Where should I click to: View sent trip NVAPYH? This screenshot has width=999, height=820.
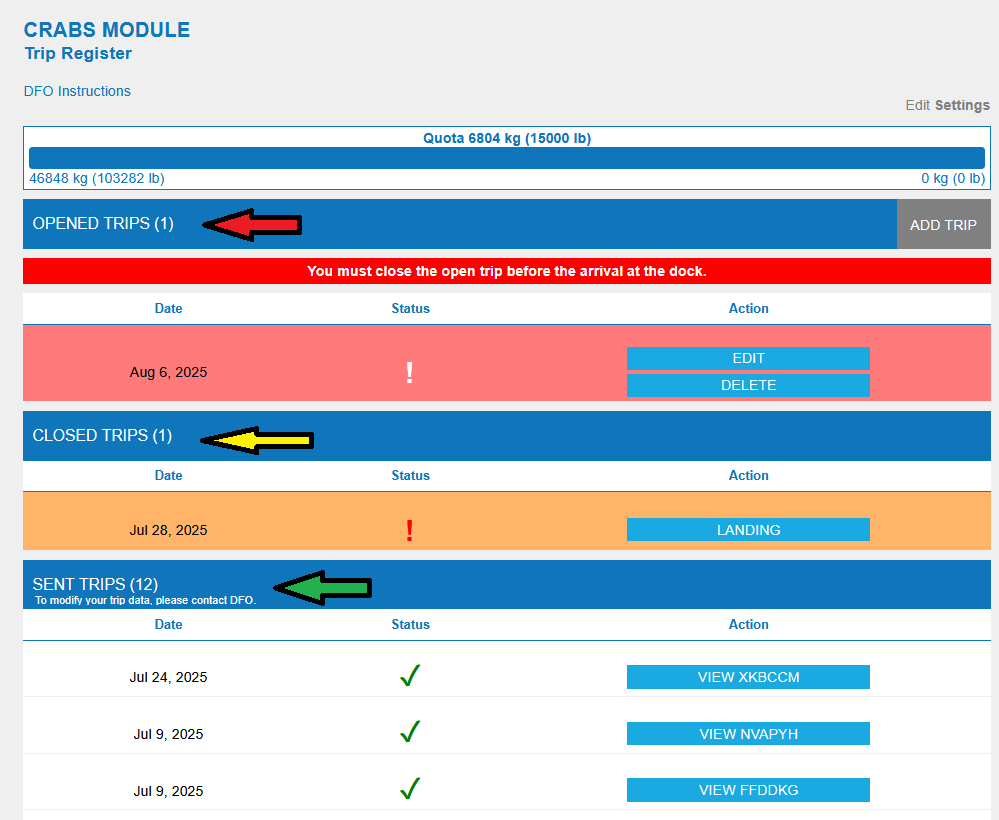[x=748, y=734]
